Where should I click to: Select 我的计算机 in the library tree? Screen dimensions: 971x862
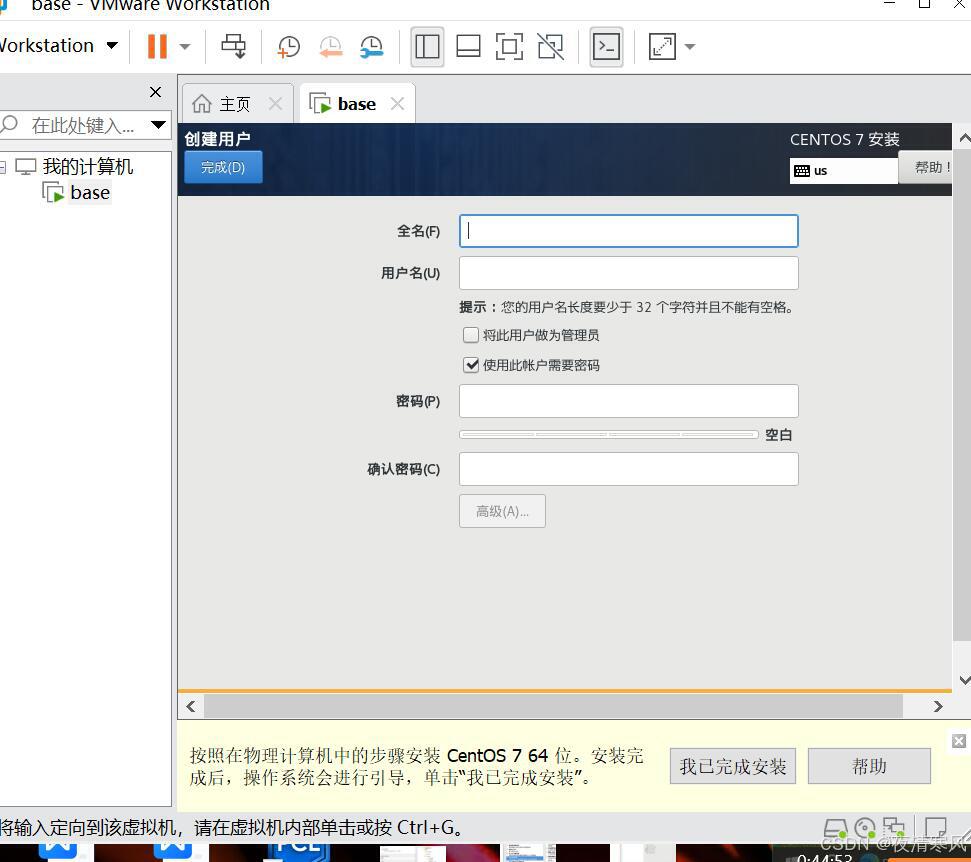tap(87, 167)
